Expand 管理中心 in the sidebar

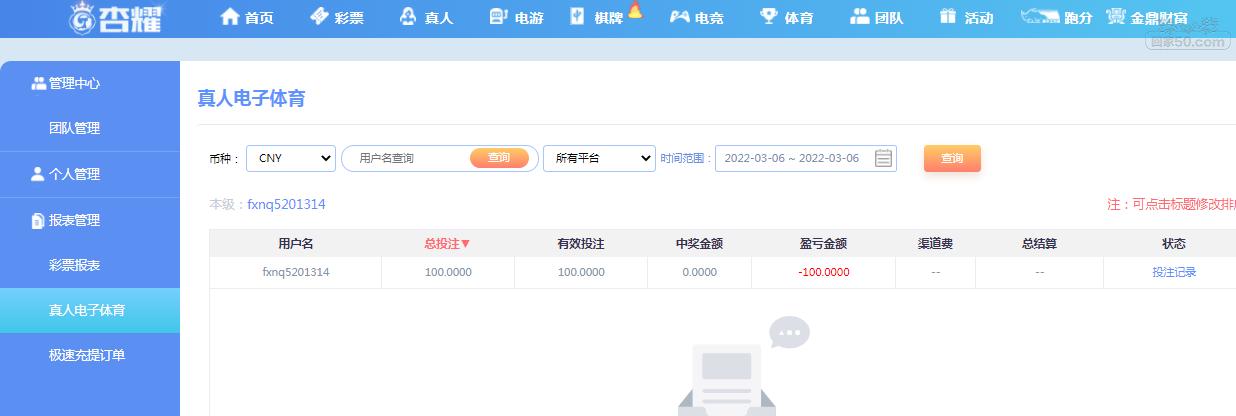tap(90, 84)
